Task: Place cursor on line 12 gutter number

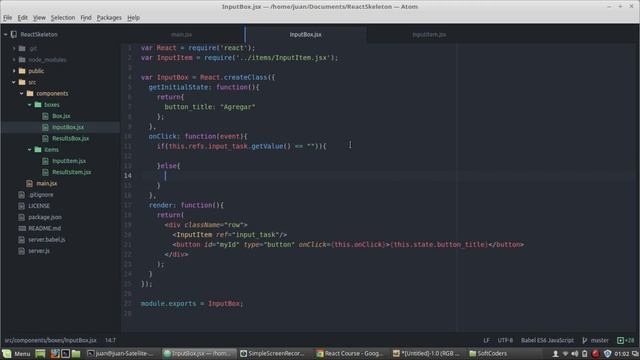Action: pyautogui.click(x=128, y=156)
